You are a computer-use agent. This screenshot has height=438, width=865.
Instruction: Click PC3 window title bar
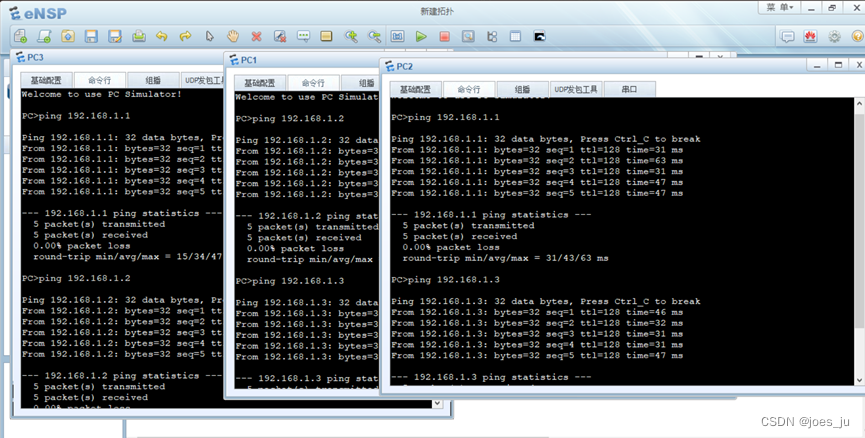pos(118,57)
